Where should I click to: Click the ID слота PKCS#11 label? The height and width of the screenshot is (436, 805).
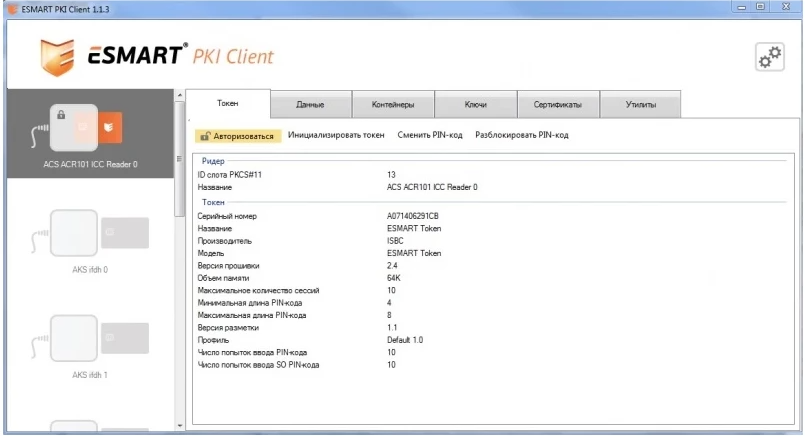point(229,175)
